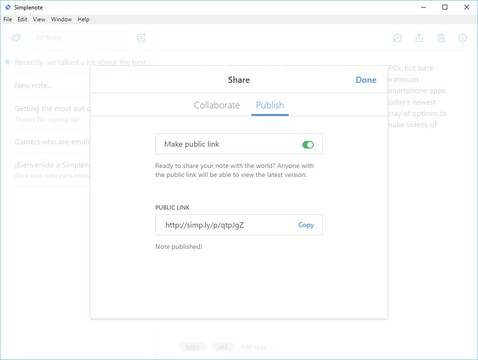Image resolution: width=478 pixels, height=360 pixels.
Task: Copy the public link
Action: tap(306, 225)
